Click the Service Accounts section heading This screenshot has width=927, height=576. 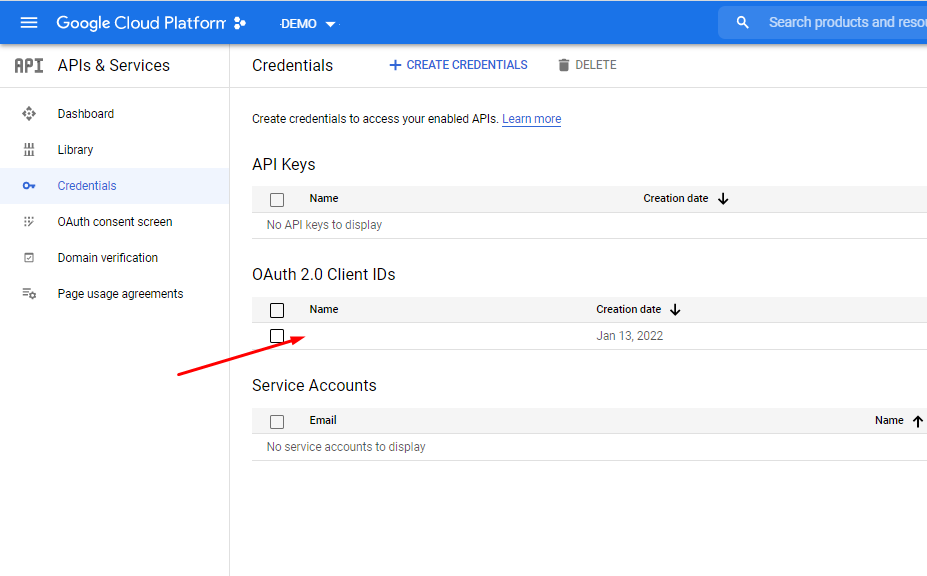(314, 386)
